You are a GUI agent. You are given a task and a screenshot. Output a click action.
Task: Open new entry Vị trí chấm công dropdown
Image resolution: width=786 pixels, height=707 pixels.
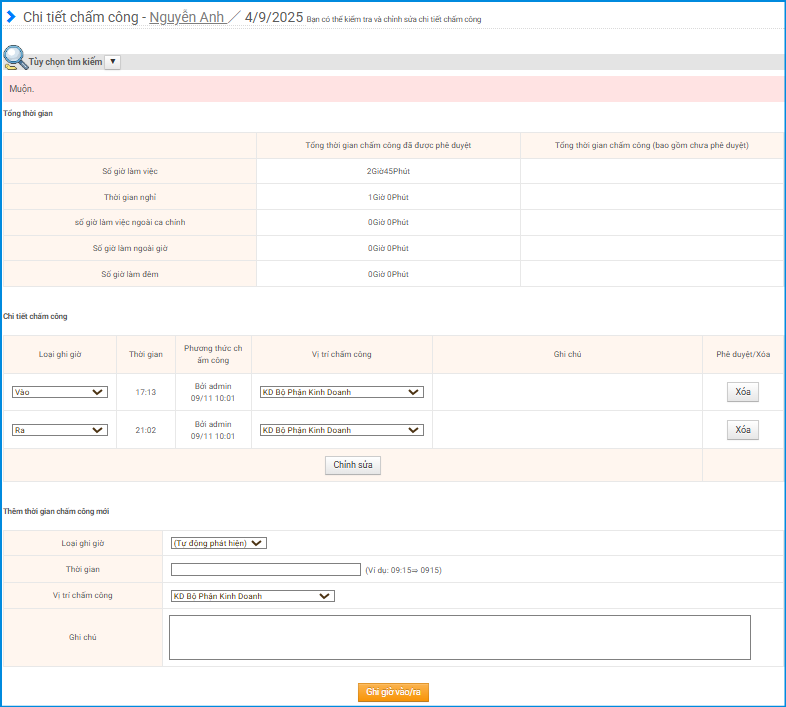pyautogui.click(x=252, y=596)
